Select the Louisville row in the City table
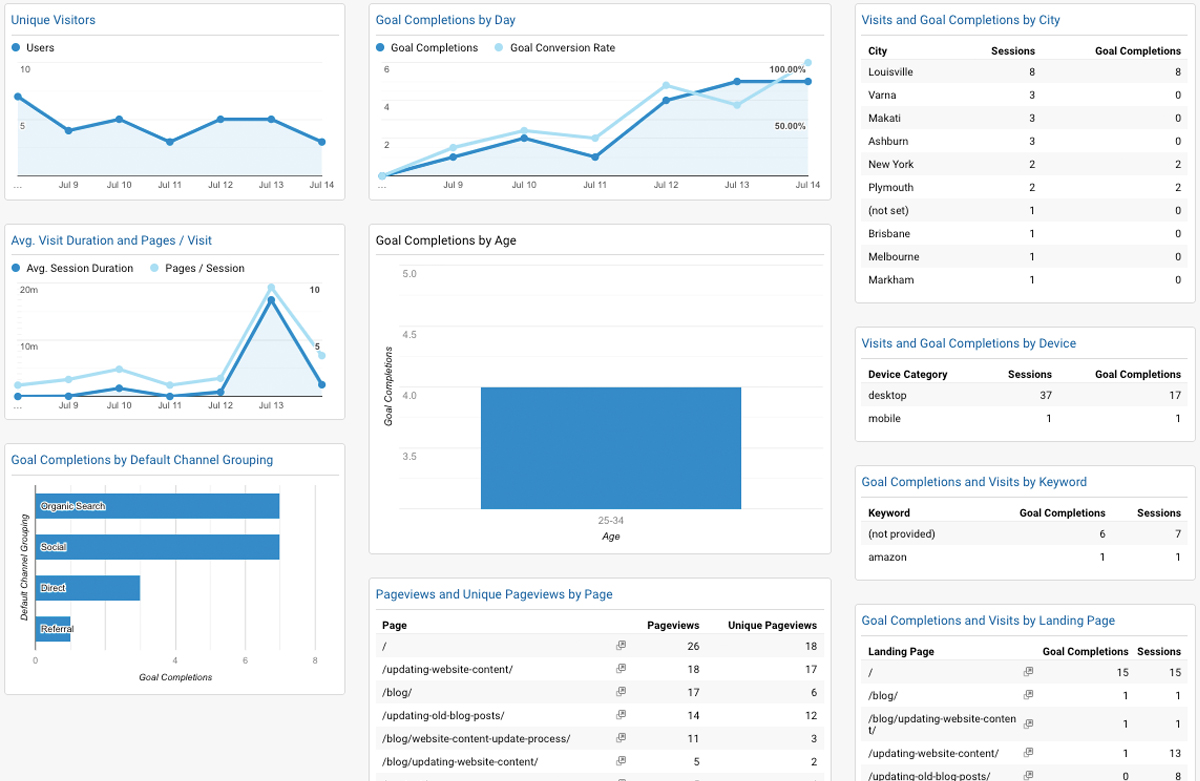The height and width of the screenshot is (781, 1200). click(x=1025, y=72)
